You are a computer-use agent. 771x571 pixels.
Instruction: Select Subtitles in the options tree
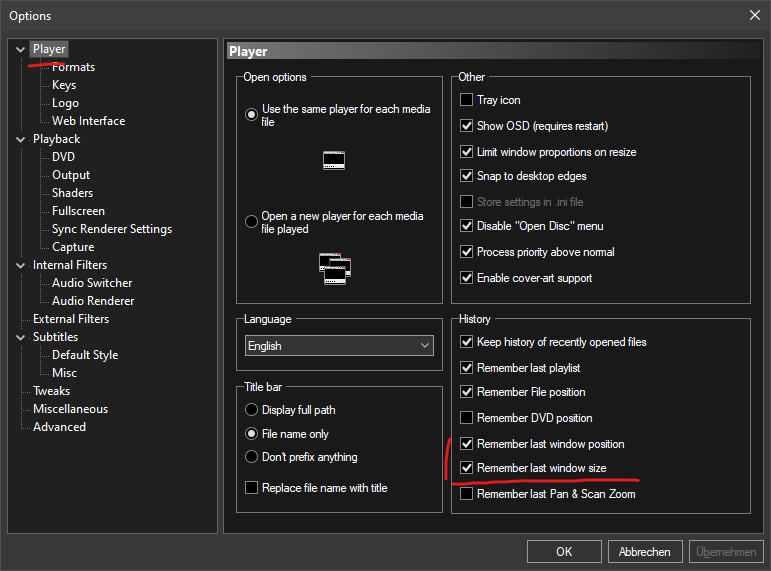(x=55, y=337)
